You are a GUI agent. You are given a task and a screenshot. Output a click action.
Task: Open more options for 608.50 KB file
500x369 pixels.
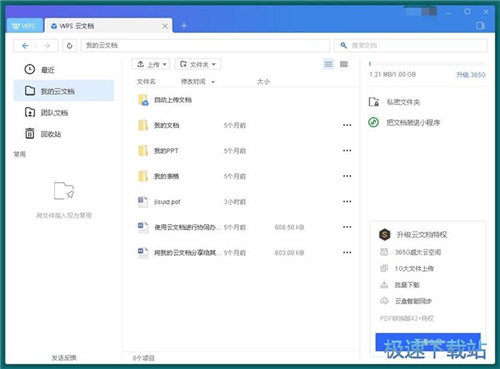tap(347, 227)
